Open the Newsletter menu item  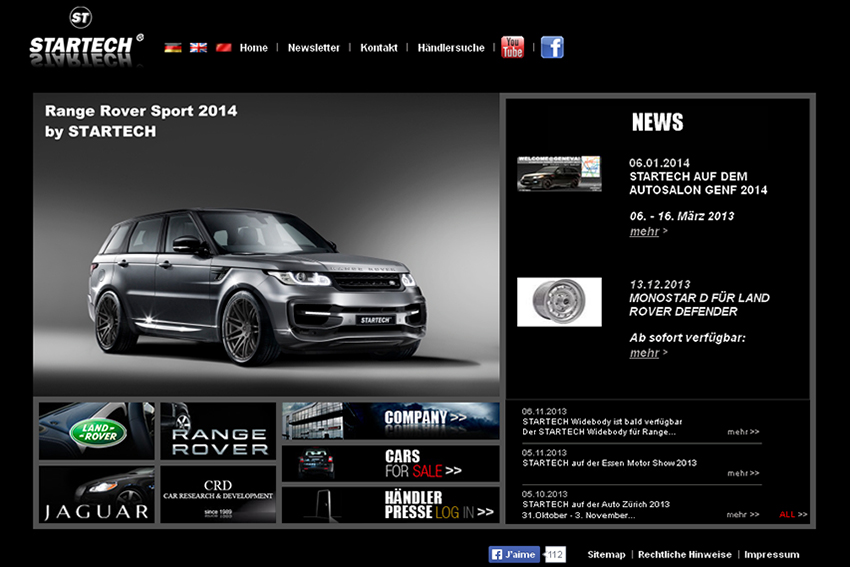tap(313, 48)
